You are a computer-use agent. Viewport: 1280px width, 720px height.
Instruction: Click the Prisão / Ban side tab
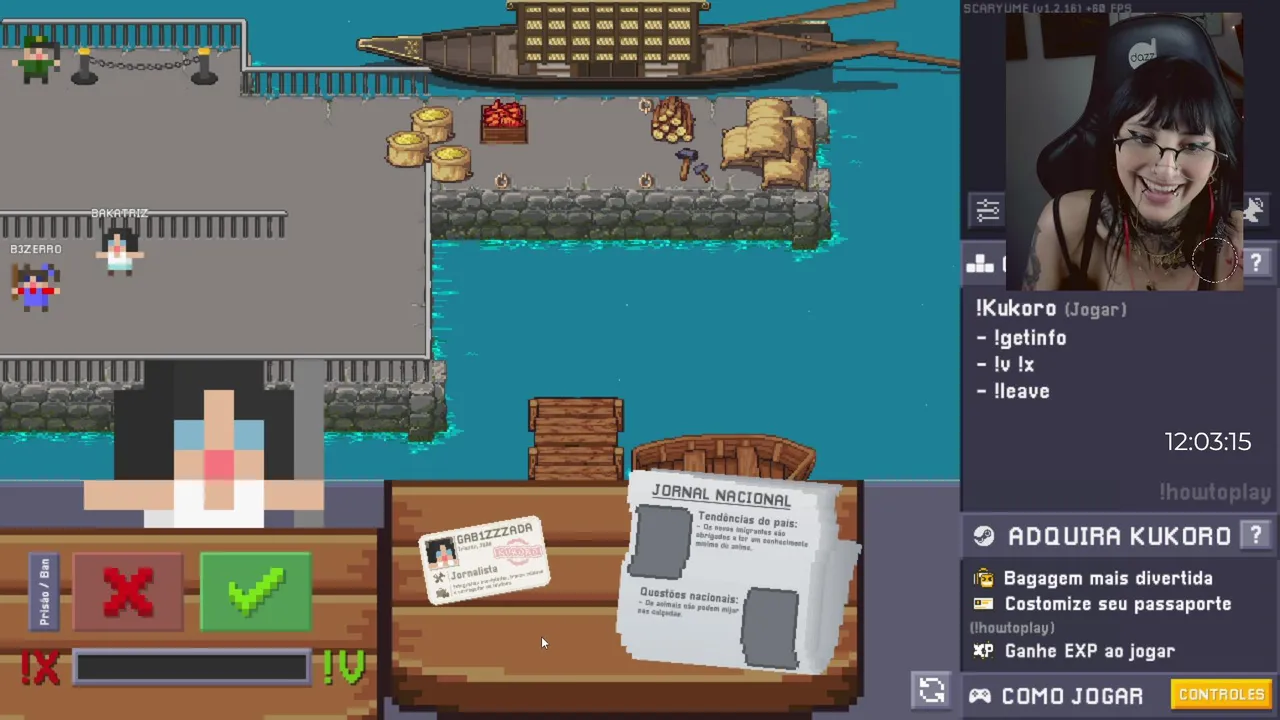(44, 592)
